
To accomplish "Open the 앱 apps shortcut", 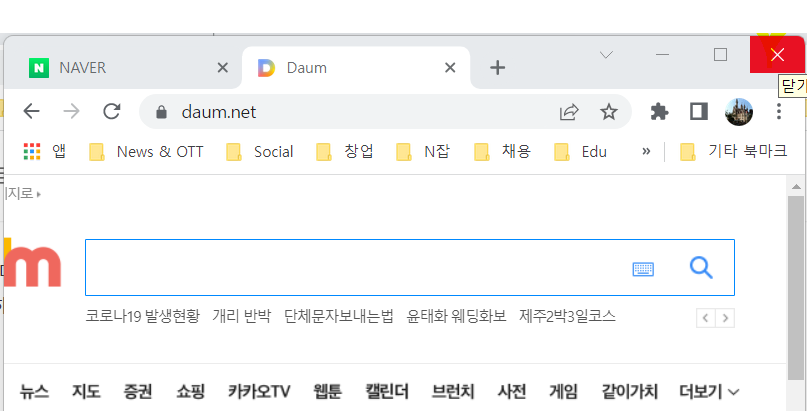I will 45,152.
